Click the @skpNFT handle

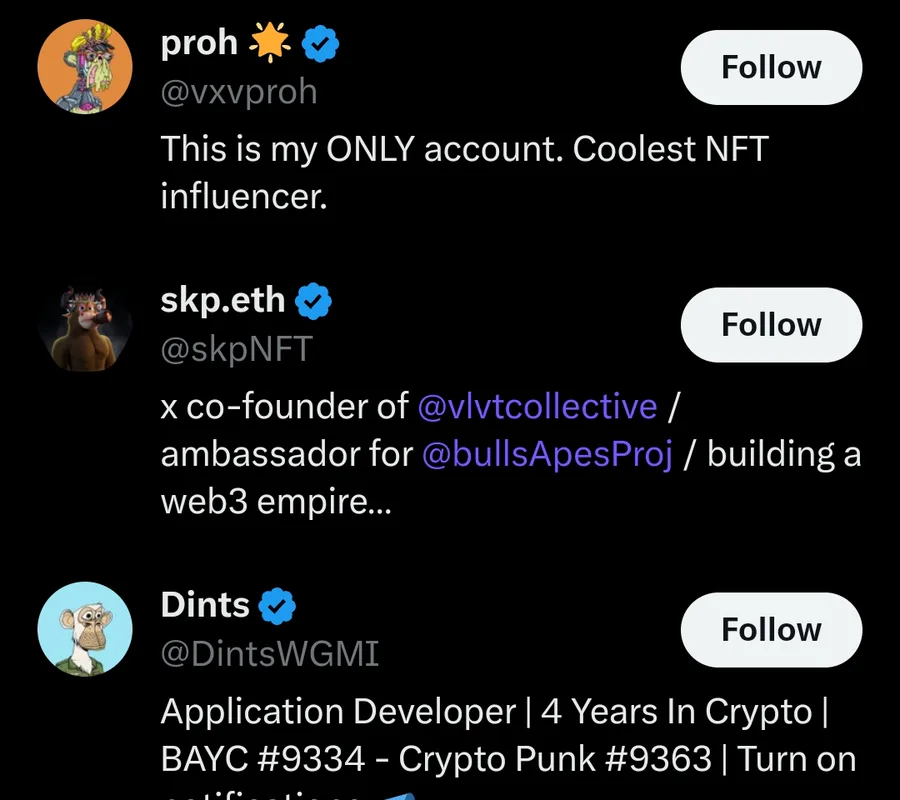coord(237,349)
